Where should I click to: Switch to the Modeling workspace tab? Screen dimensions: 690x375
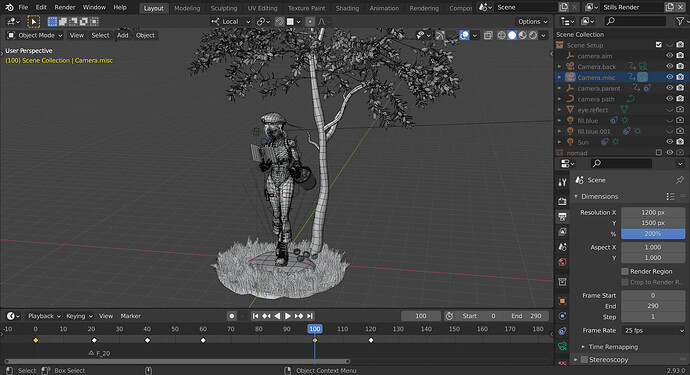click(x=187, y=8)
